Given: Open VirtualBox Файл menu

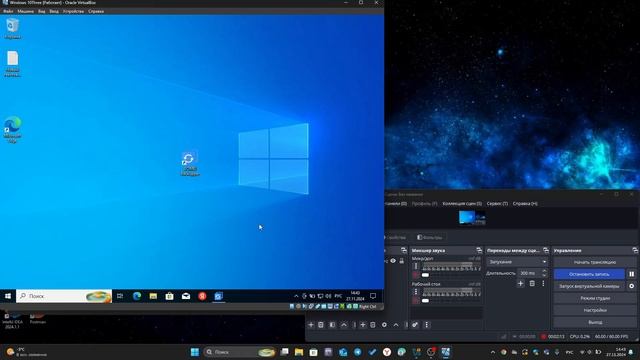Looking at the screenshot, I should point(8,11).
